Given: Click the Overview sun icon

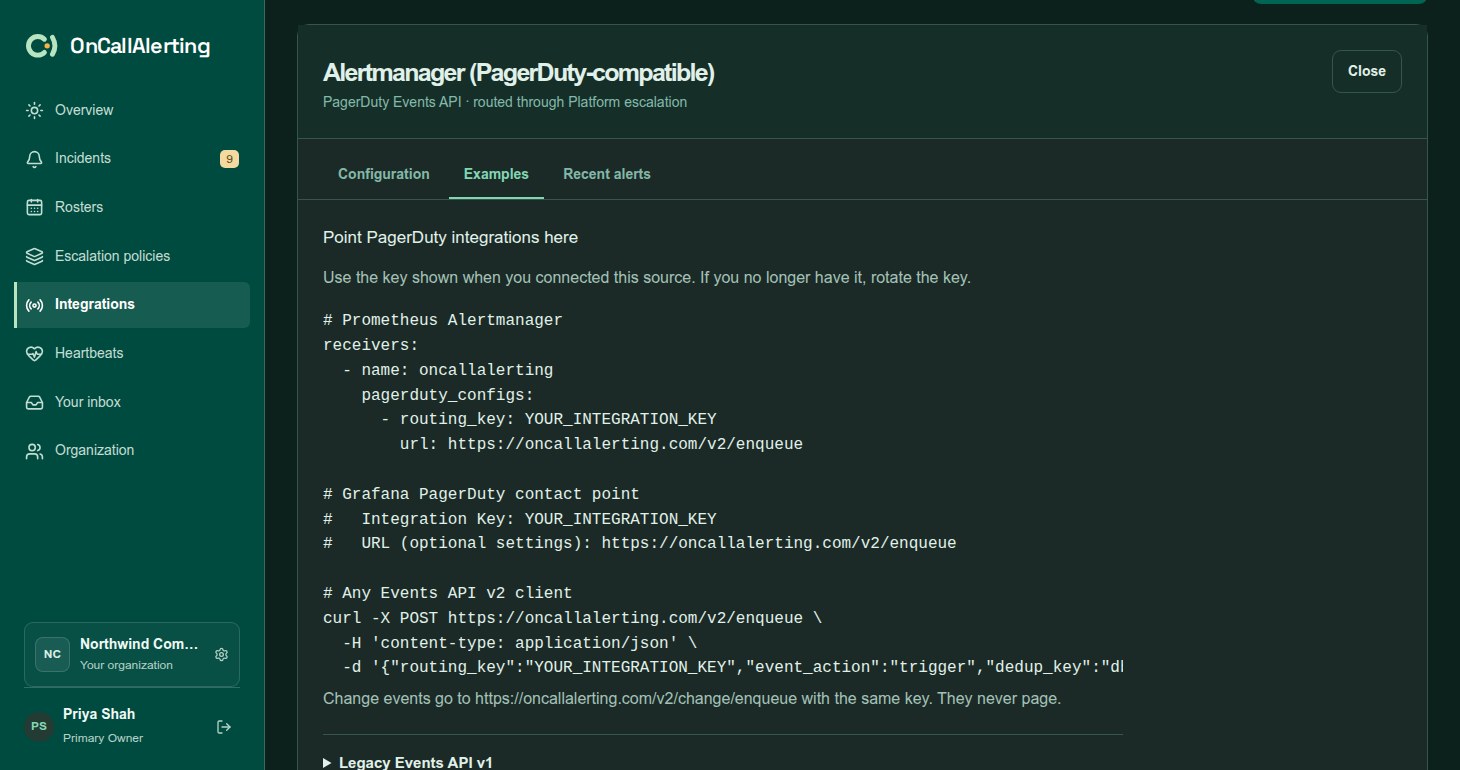Looking at the screenshot, I should click(34, 110).
